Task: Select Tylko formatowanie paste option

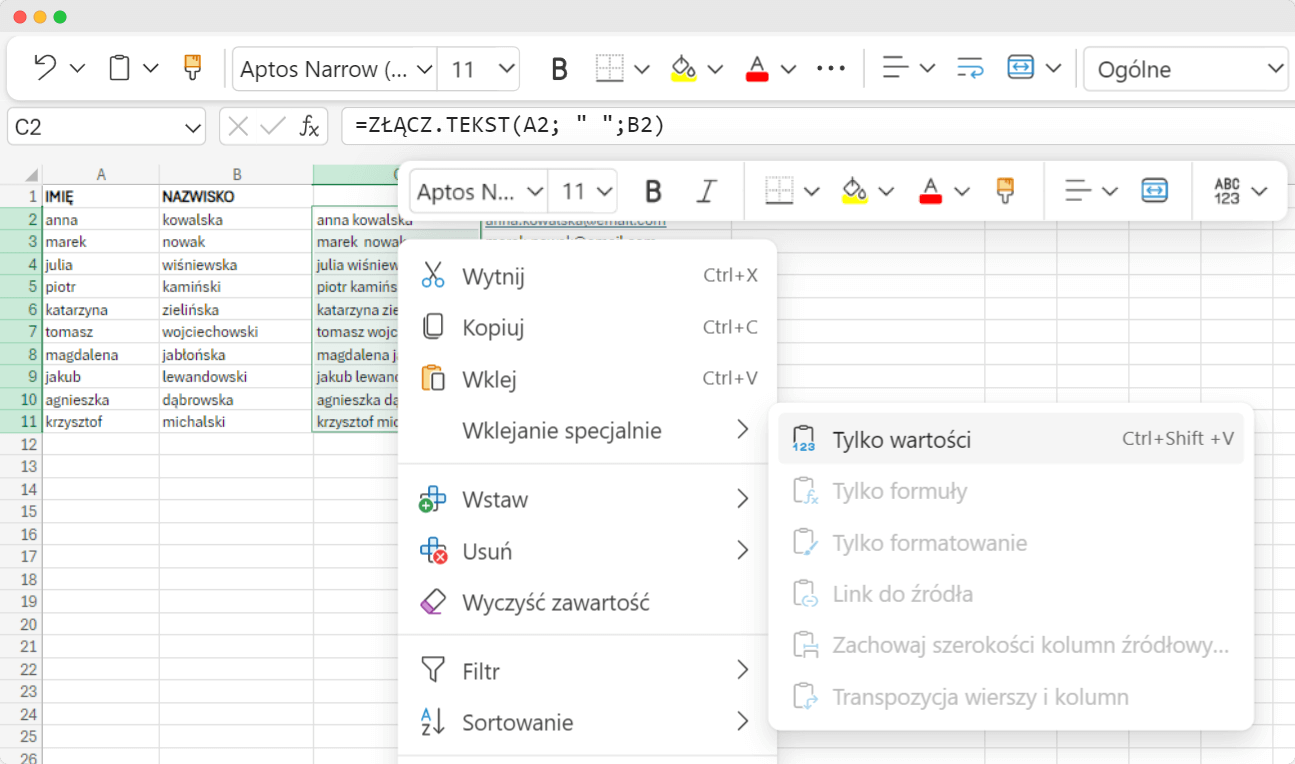Action: (1011, 543)
